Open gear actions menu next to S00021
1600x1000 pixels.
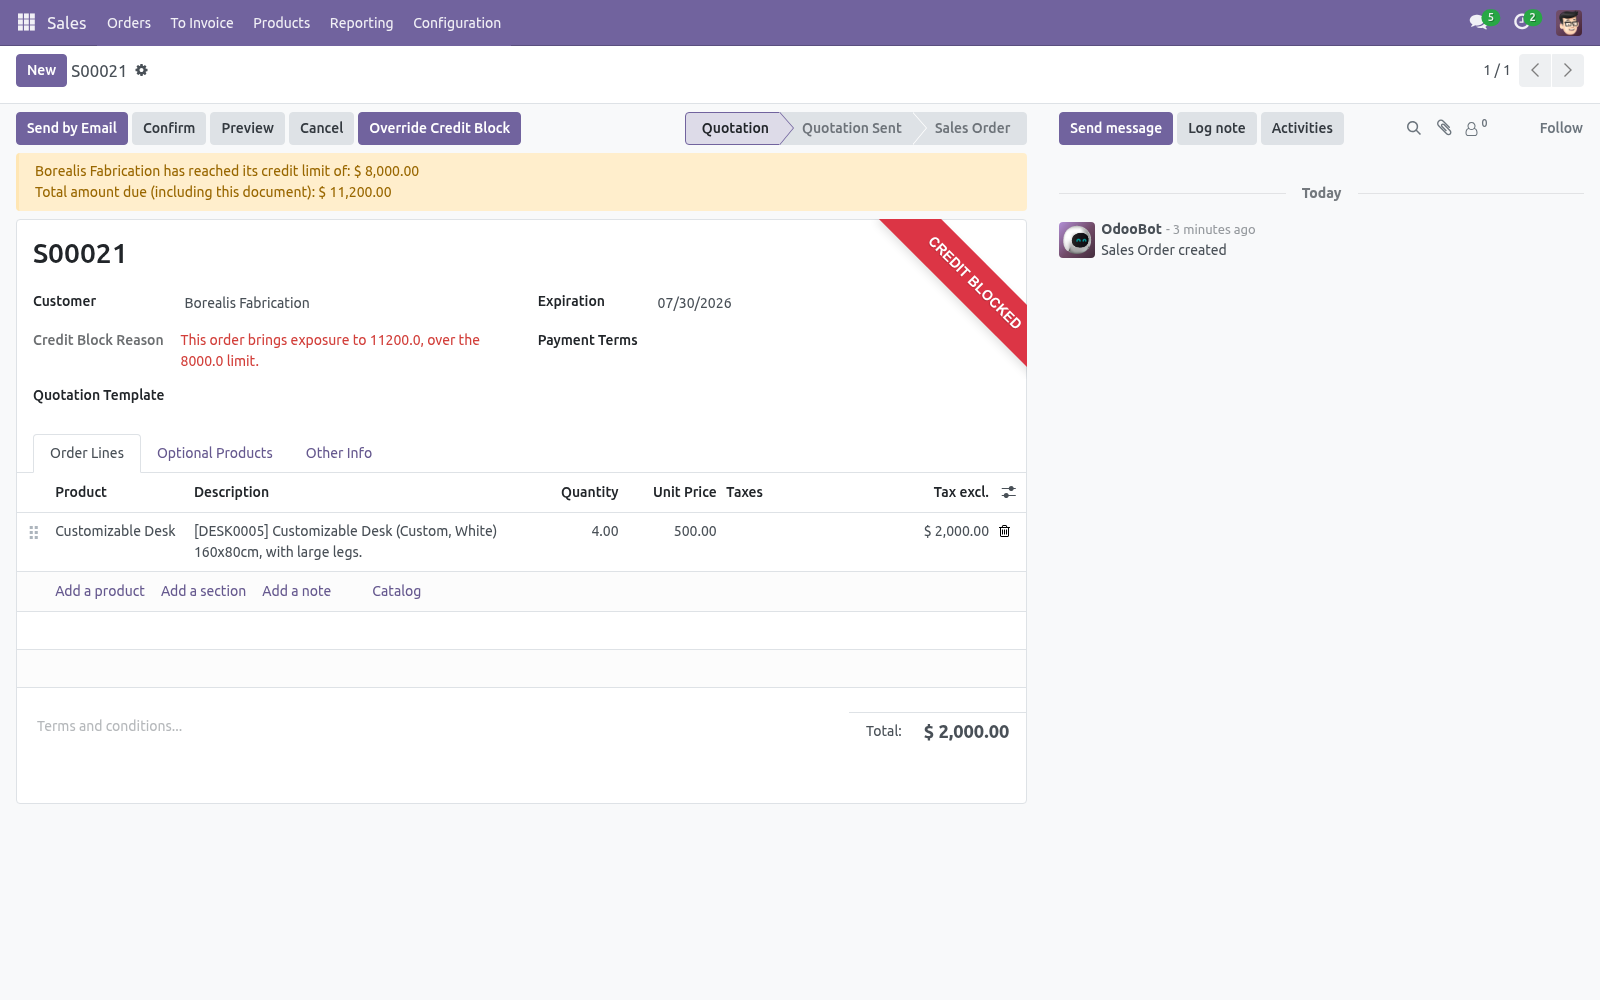[x=142, y=70]
